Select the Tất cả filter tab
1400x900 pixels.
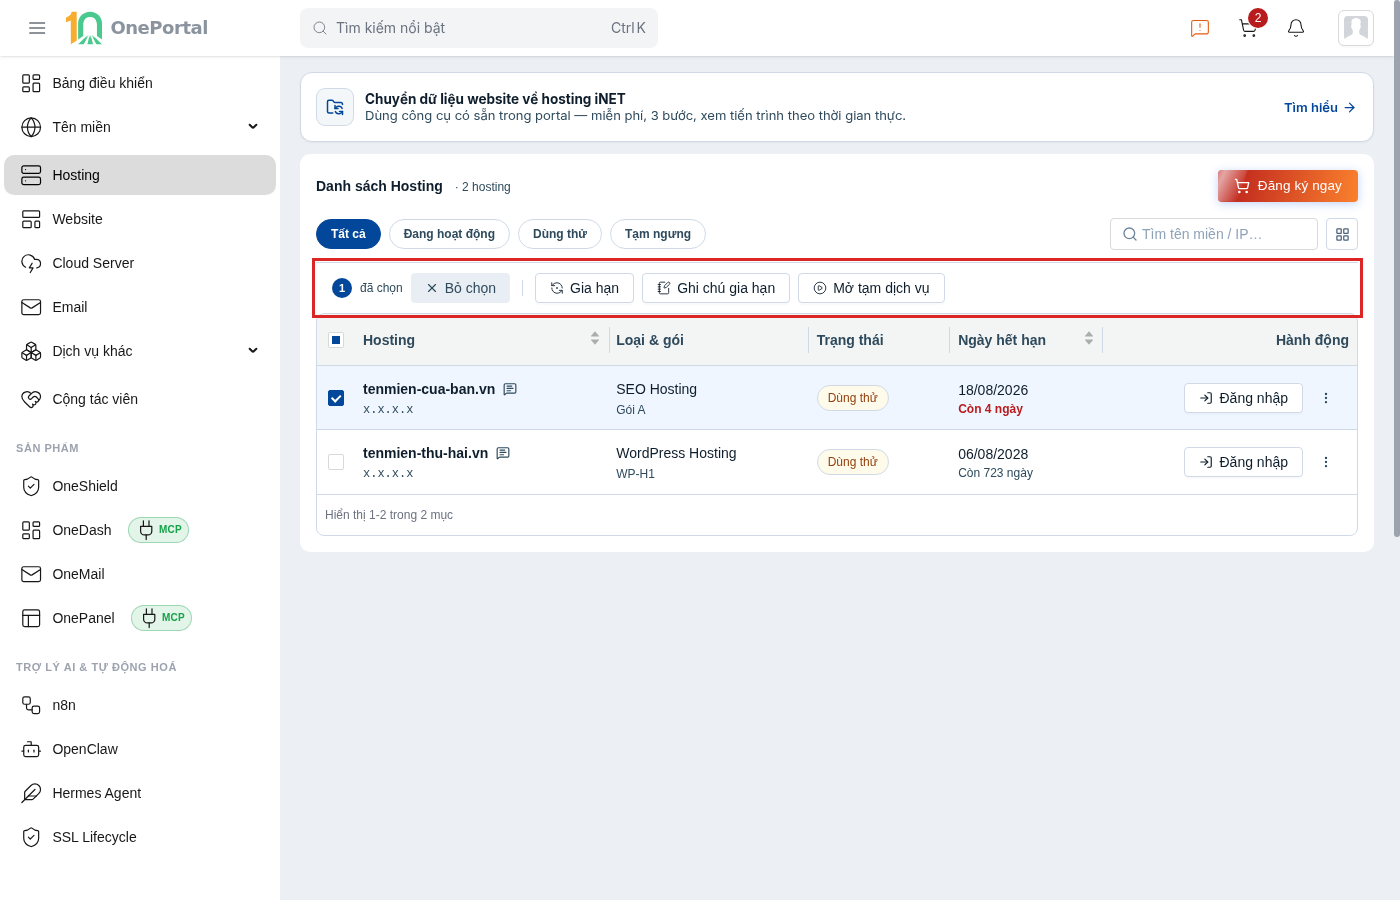[348, 234]
